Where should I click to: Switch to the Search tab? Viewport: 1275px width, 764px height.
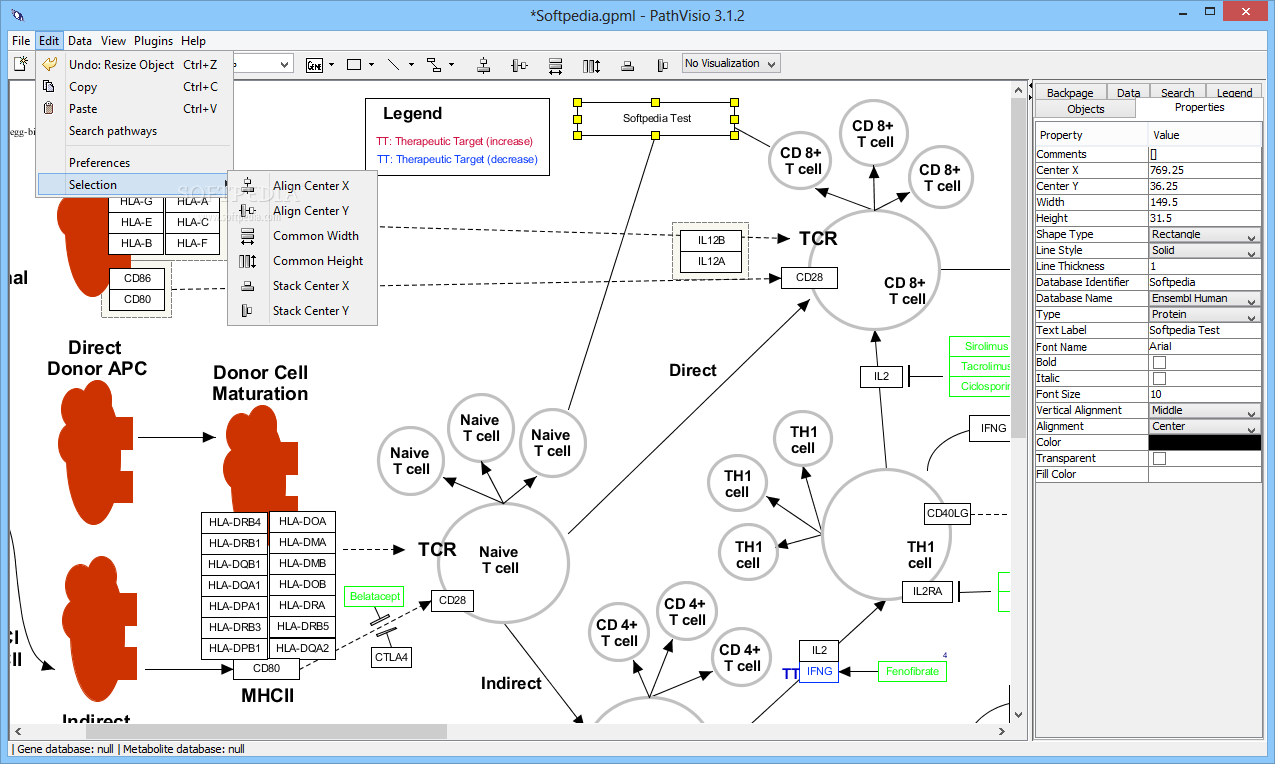tap(1178, 93)
